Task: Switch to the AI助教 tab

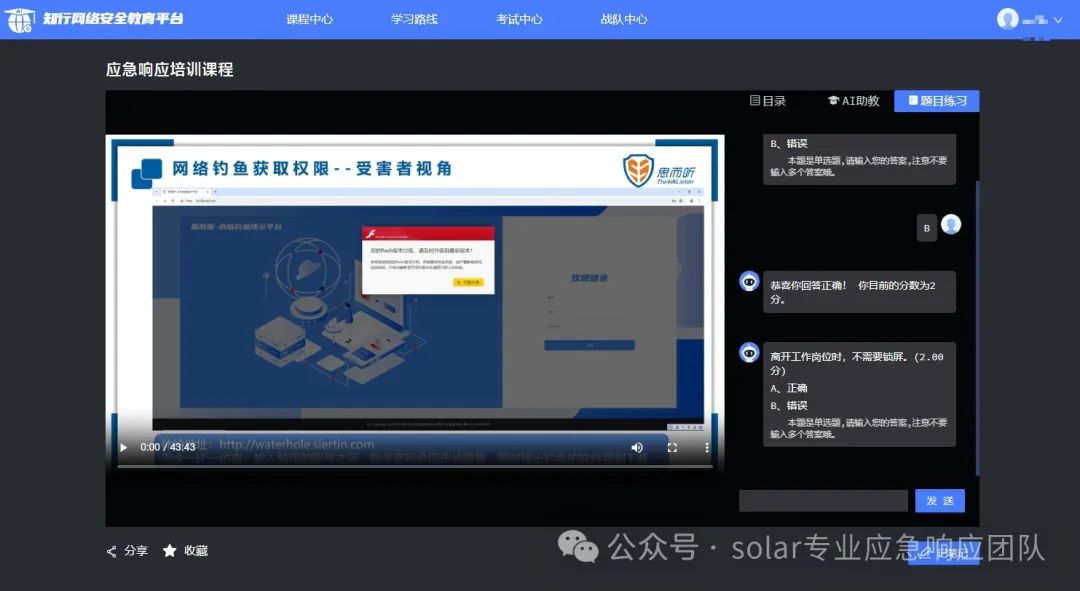Action: pyautogui.click(x=853, y=101)
